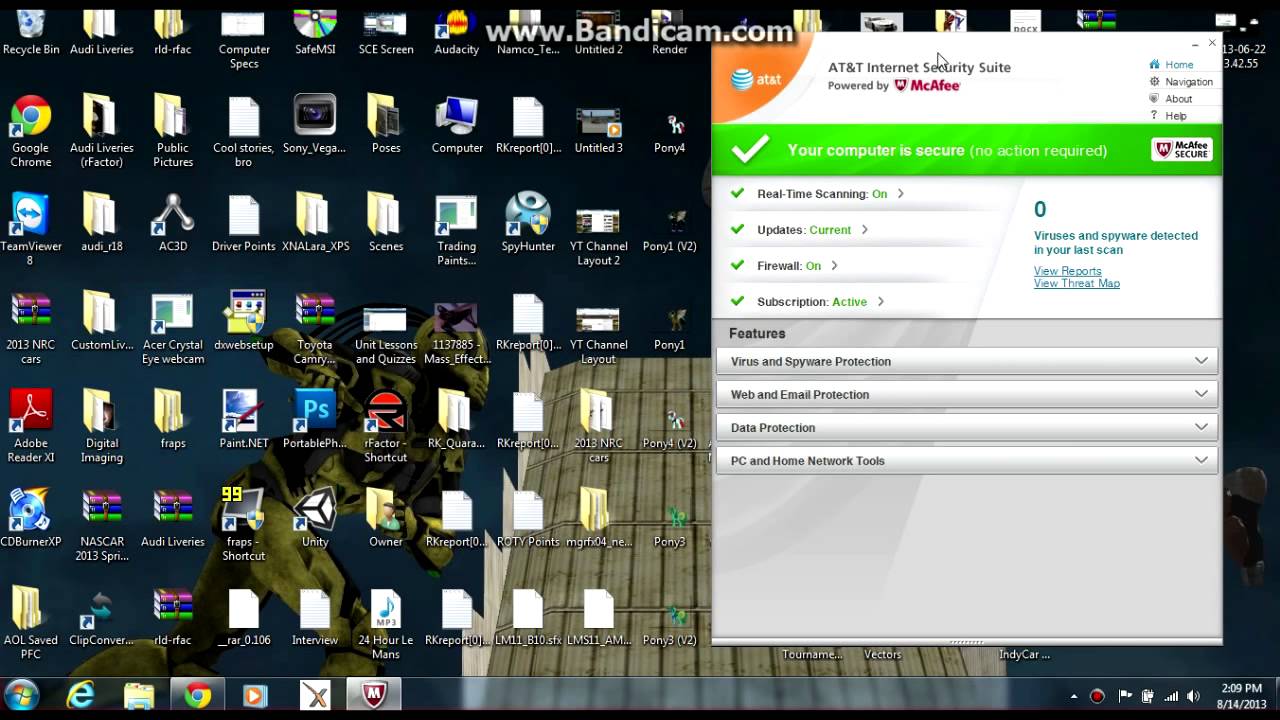Screen dimensions: 1280x720
Task: Expand Real-Time Scanning details arrow
Action: [x=900, y=194]
